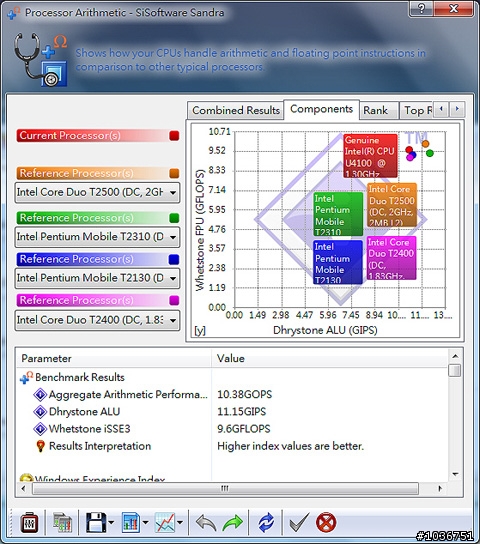Click the orange data point on the chart
Screen dimensions: 480x544
point(426,144)
